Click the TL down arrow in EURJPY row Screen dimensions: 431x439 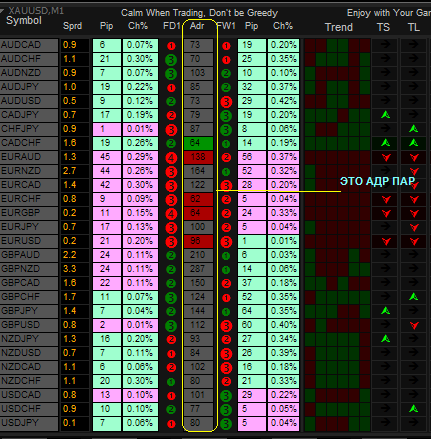[414, 227]
